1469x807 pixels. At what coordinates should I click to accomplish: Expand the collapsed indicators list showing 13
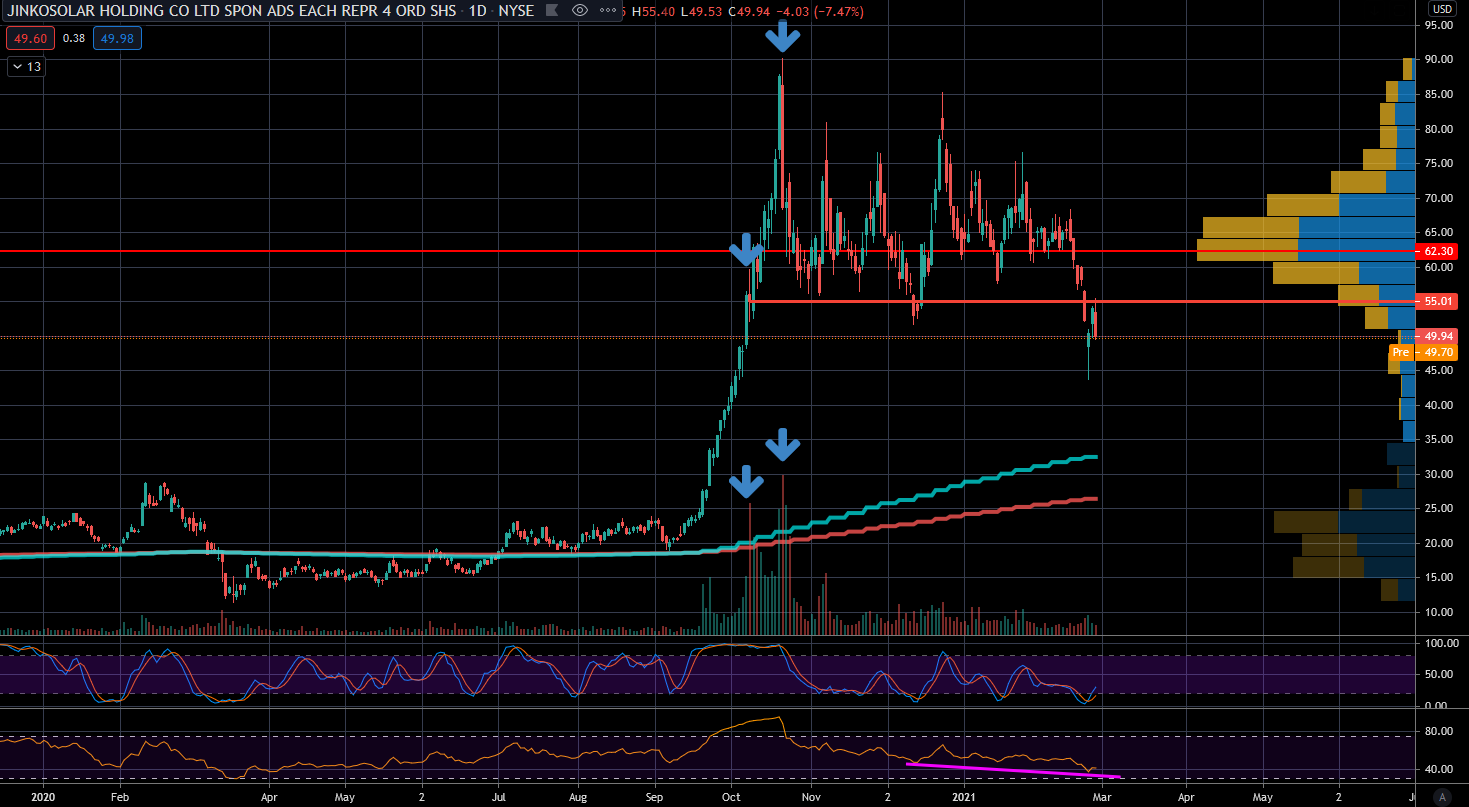pos(26,67)
